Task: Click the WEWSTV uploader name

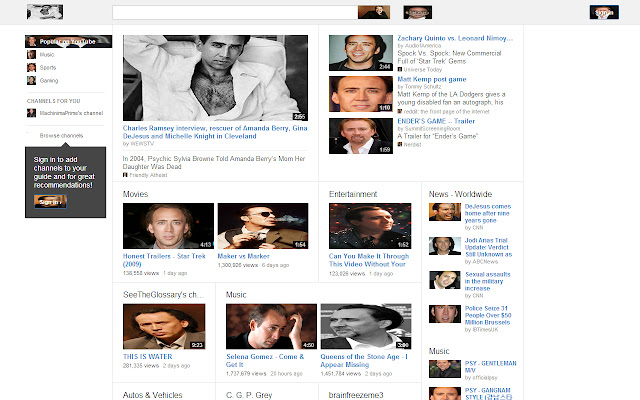Action: point(142,144)
